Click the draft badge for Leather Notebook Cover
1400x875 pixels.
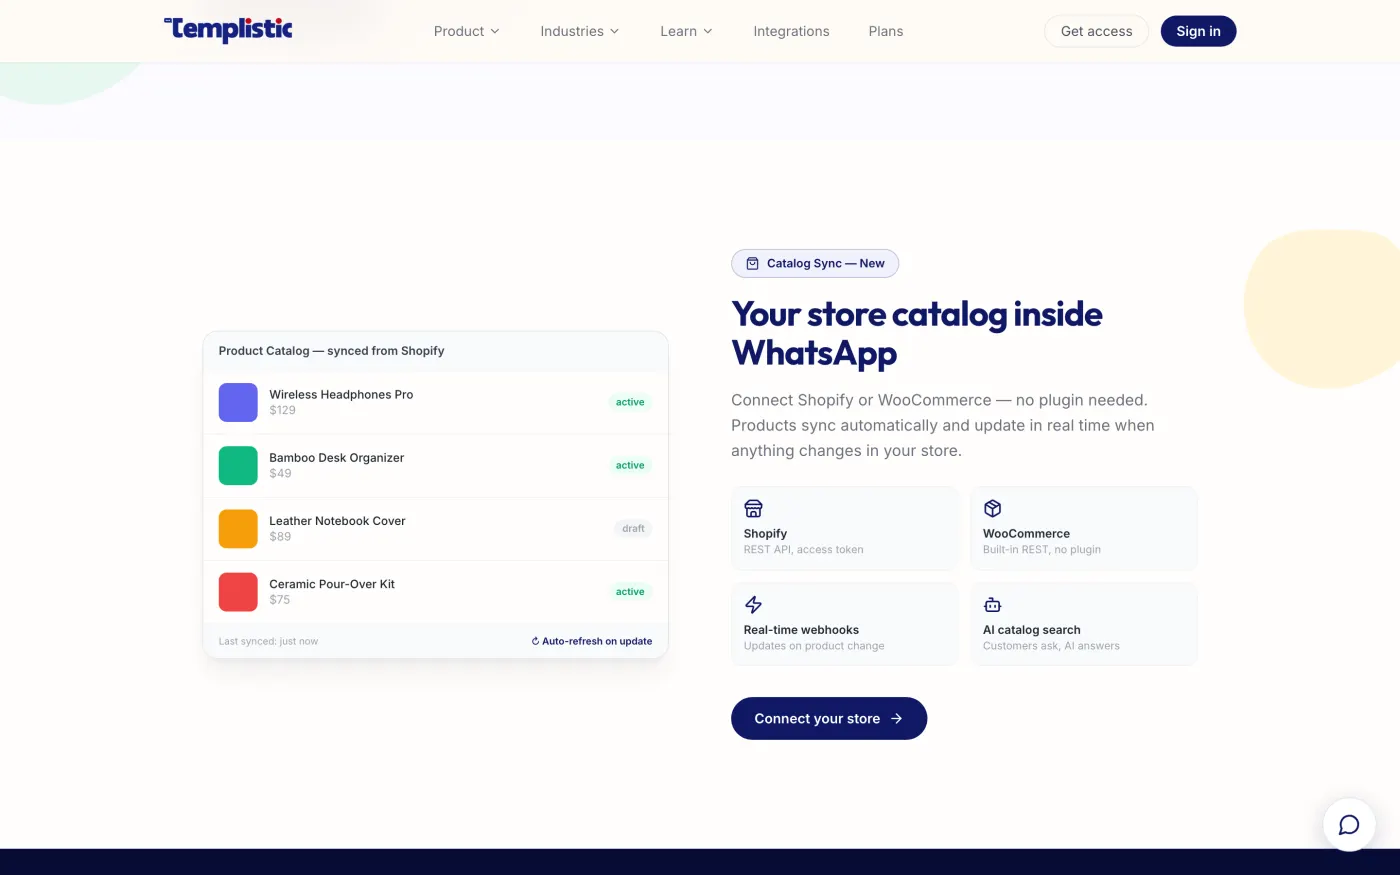(633, 528)
